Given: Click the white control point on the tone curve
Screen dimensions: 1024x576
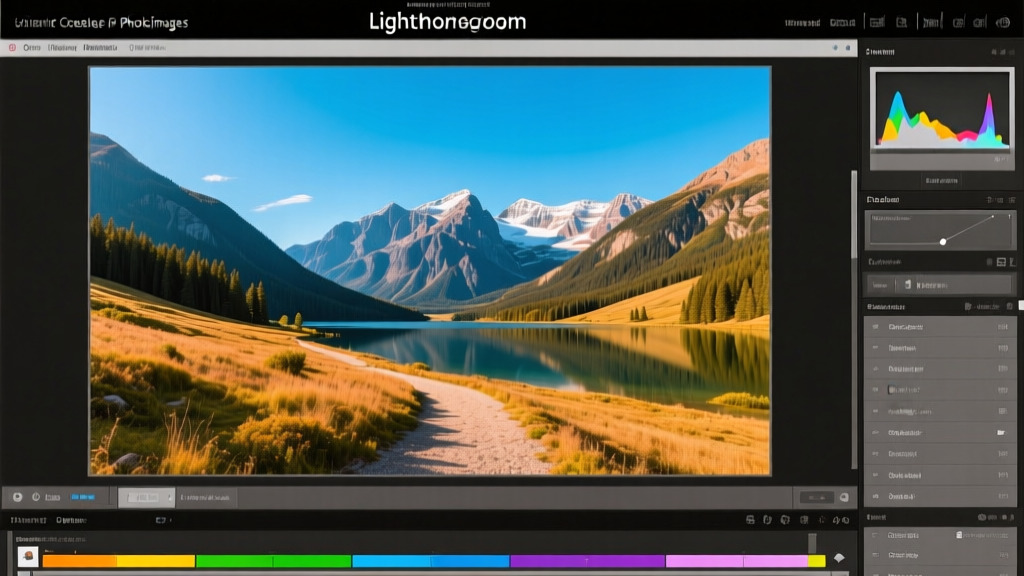Looking at the screenshot, I should tap(943, 242).
